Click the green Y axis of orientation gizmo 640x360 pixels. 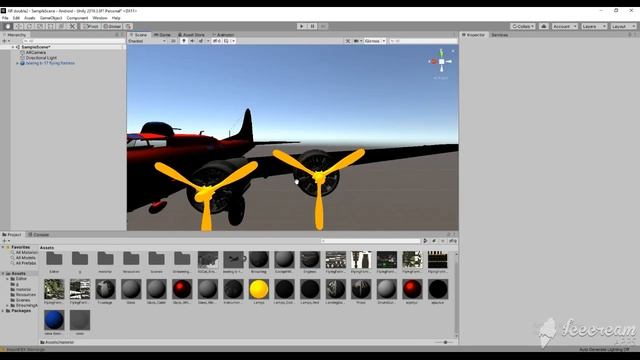[x=441, y=53]
